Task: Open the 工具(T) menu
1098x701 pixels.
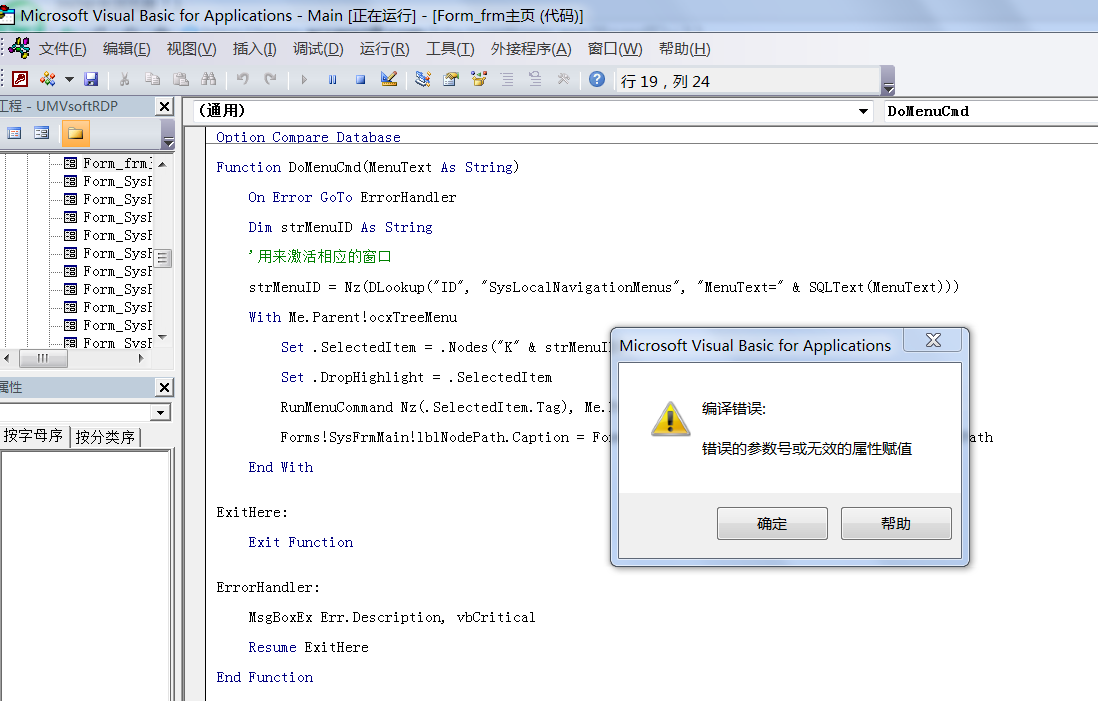Action: [x=450, y=48]
